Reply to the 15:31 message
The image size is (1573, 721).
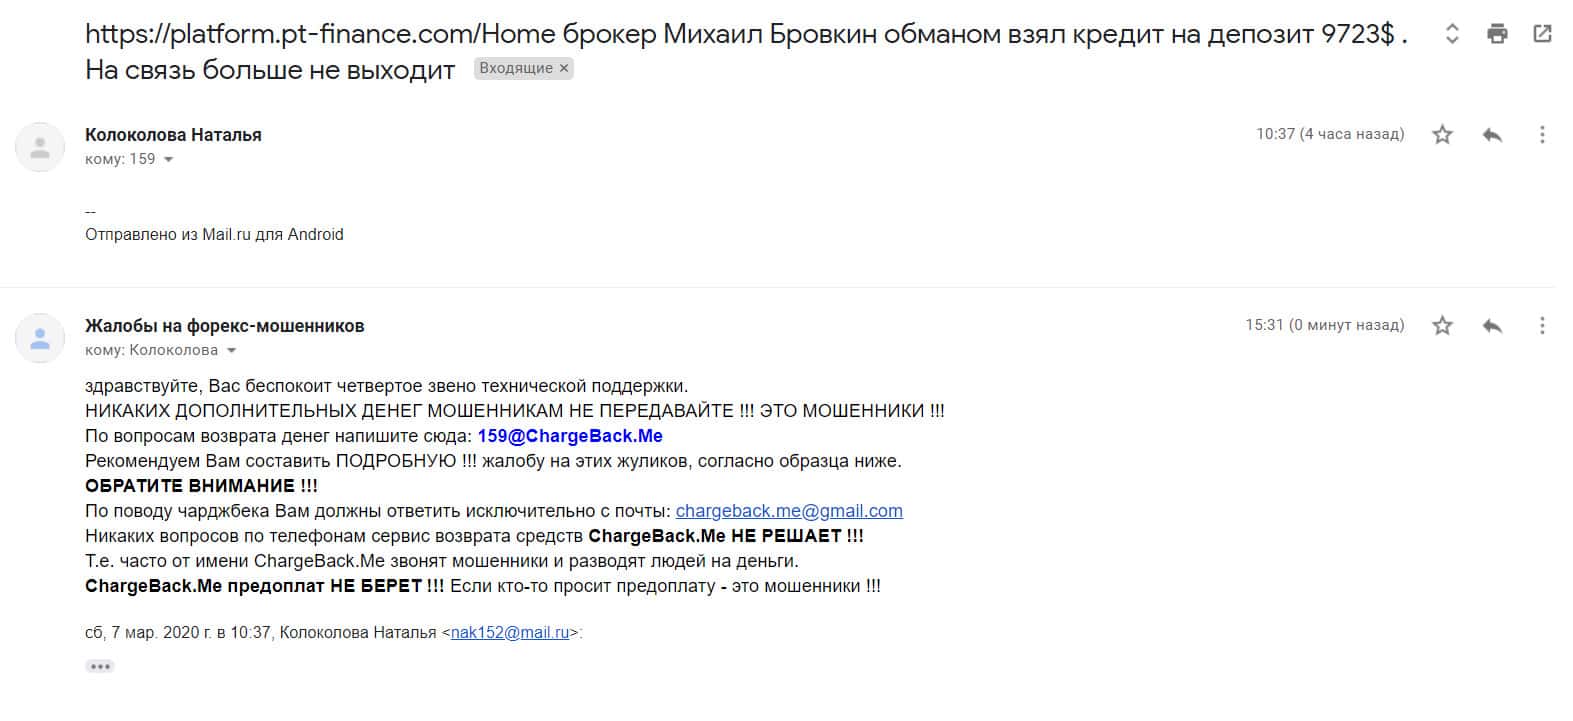pos(1492,325)
